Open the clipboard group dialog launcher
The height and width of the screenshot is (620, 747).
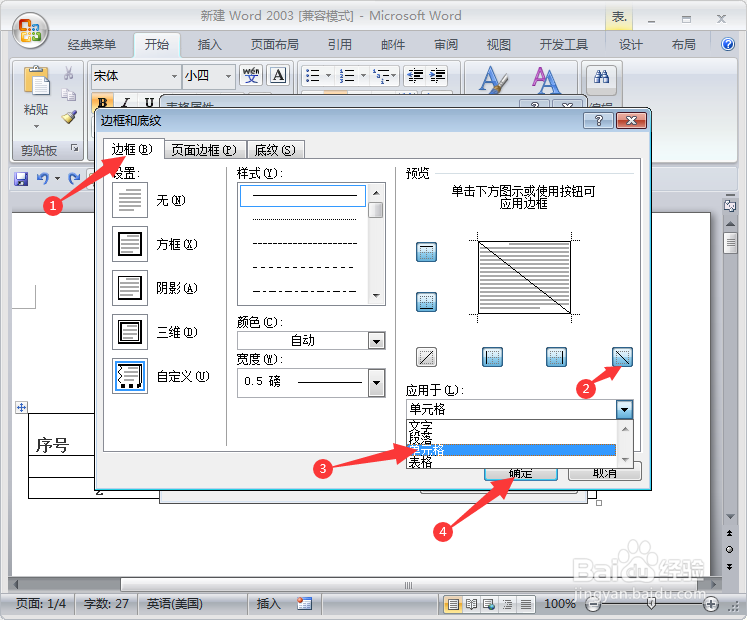[74, 148]
